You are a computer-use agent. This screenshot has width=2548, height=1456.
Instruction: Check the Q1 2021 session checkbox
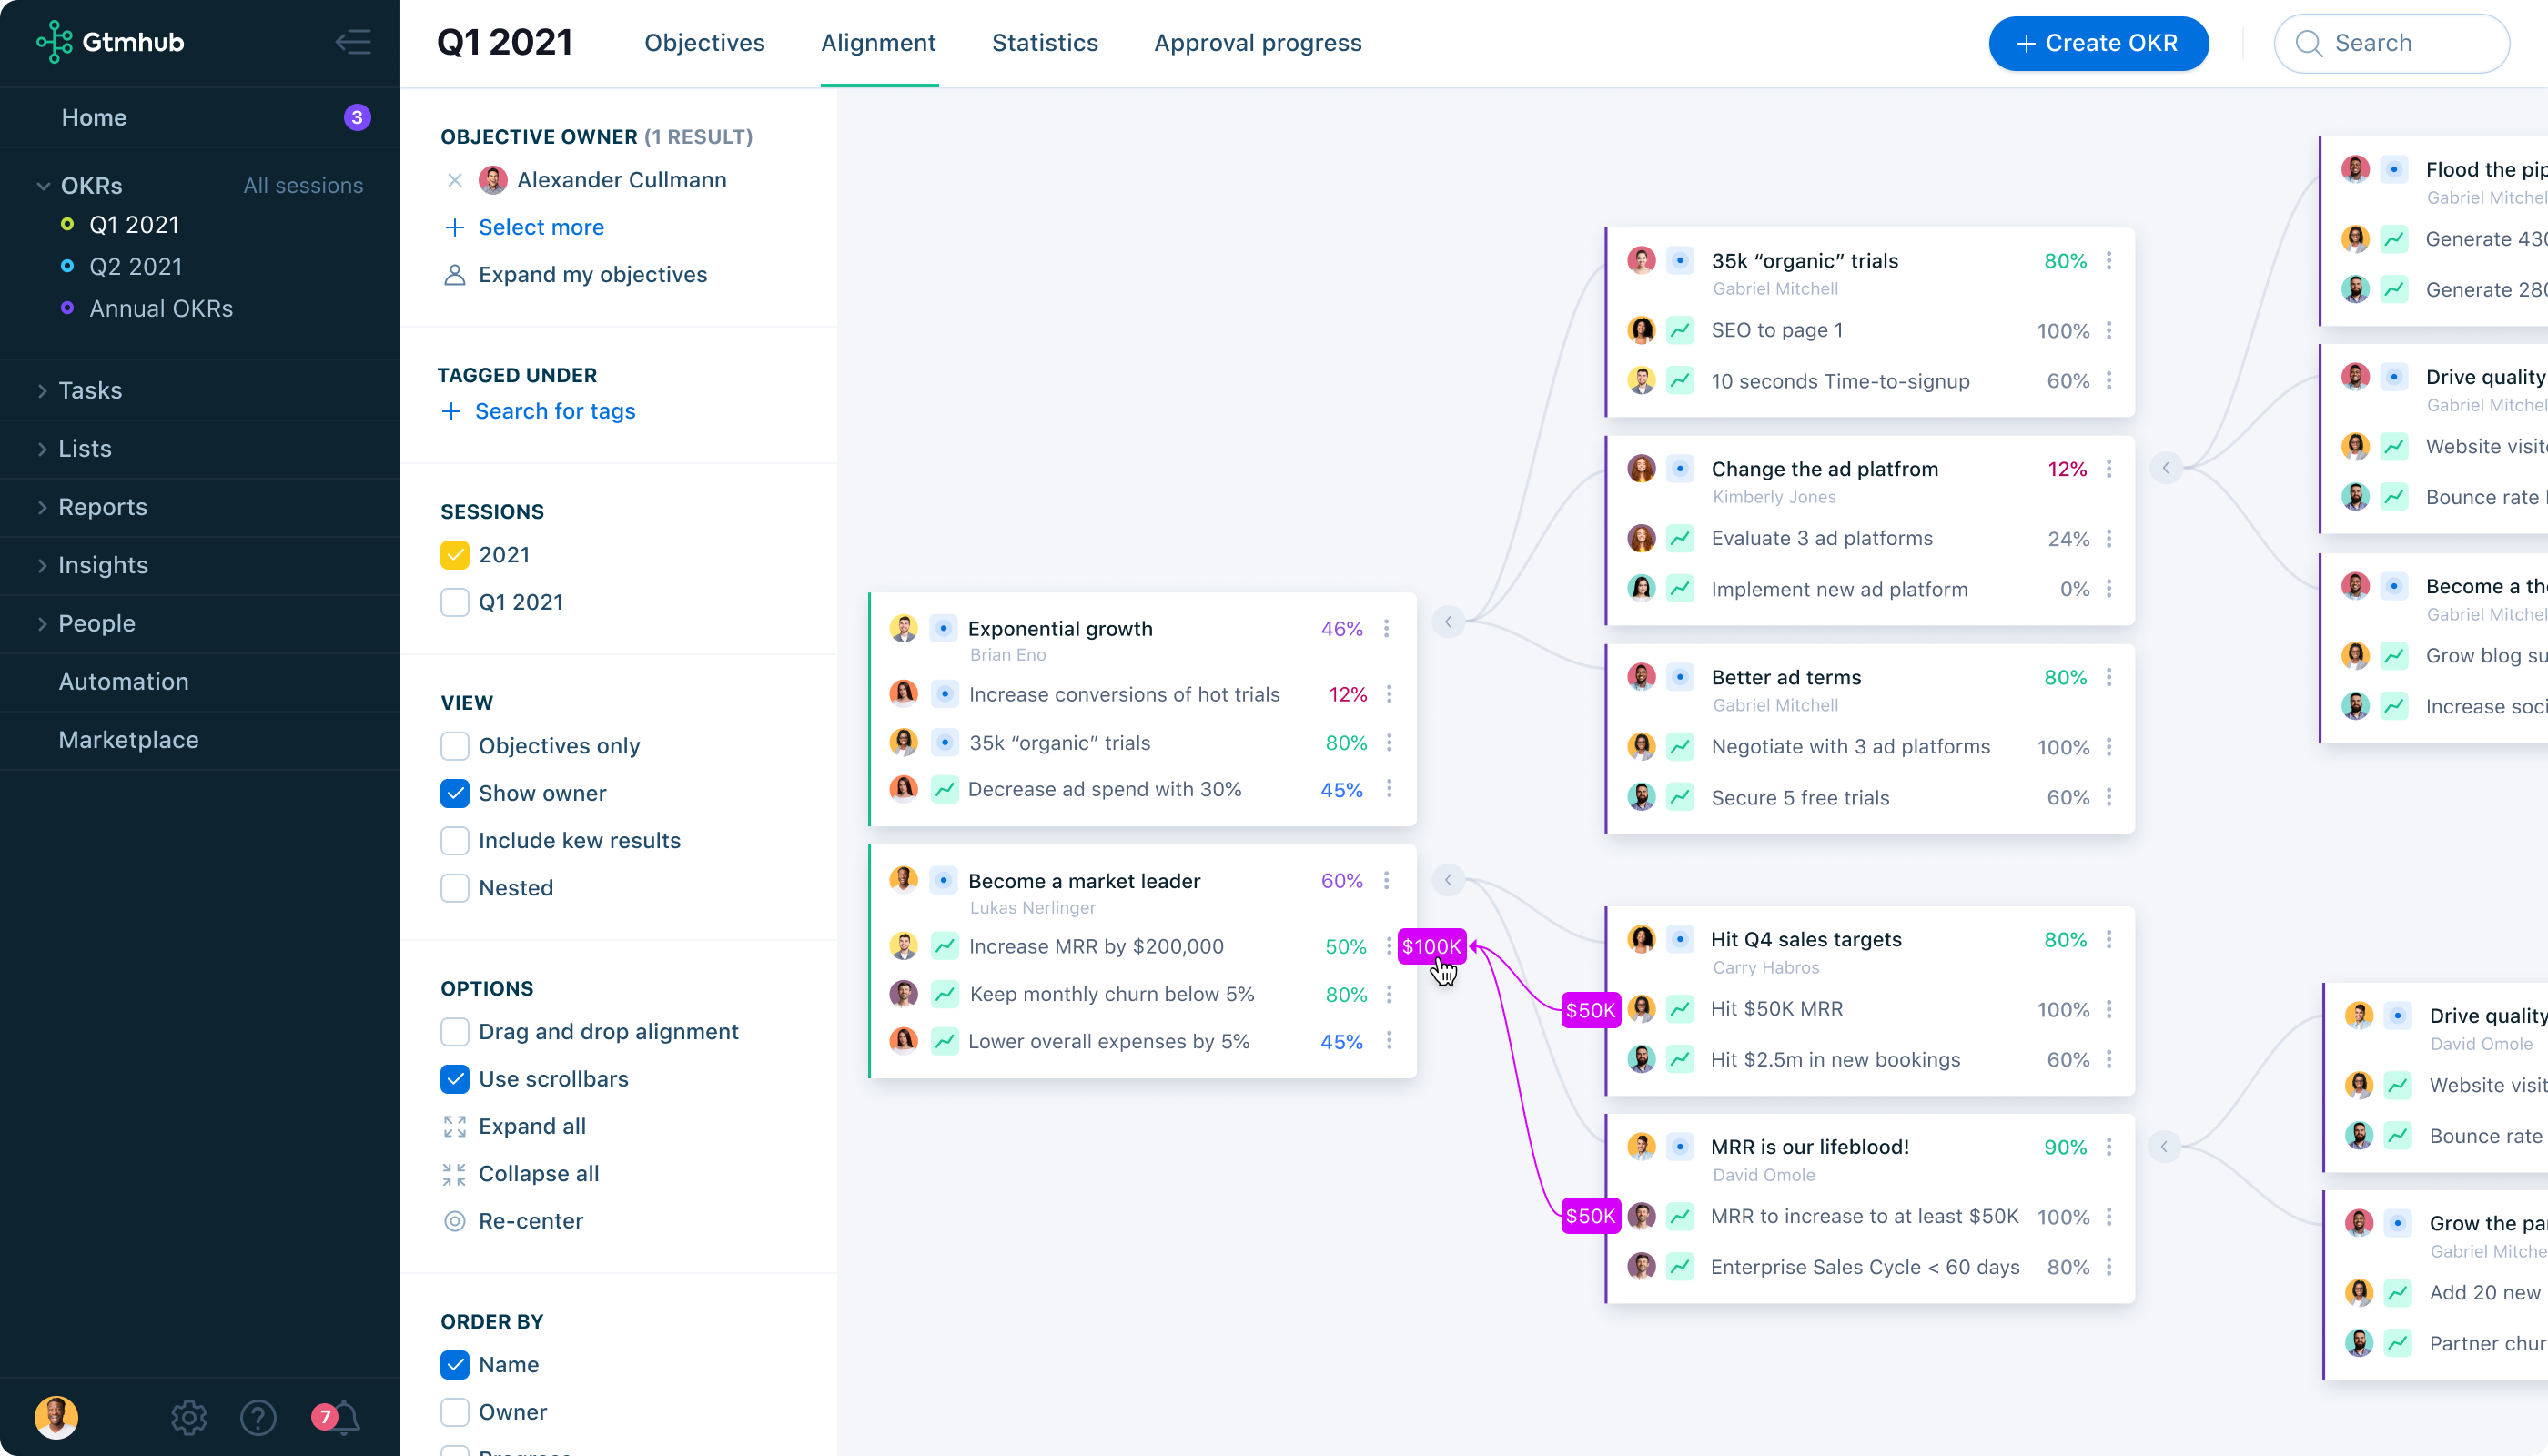point(454,602)
